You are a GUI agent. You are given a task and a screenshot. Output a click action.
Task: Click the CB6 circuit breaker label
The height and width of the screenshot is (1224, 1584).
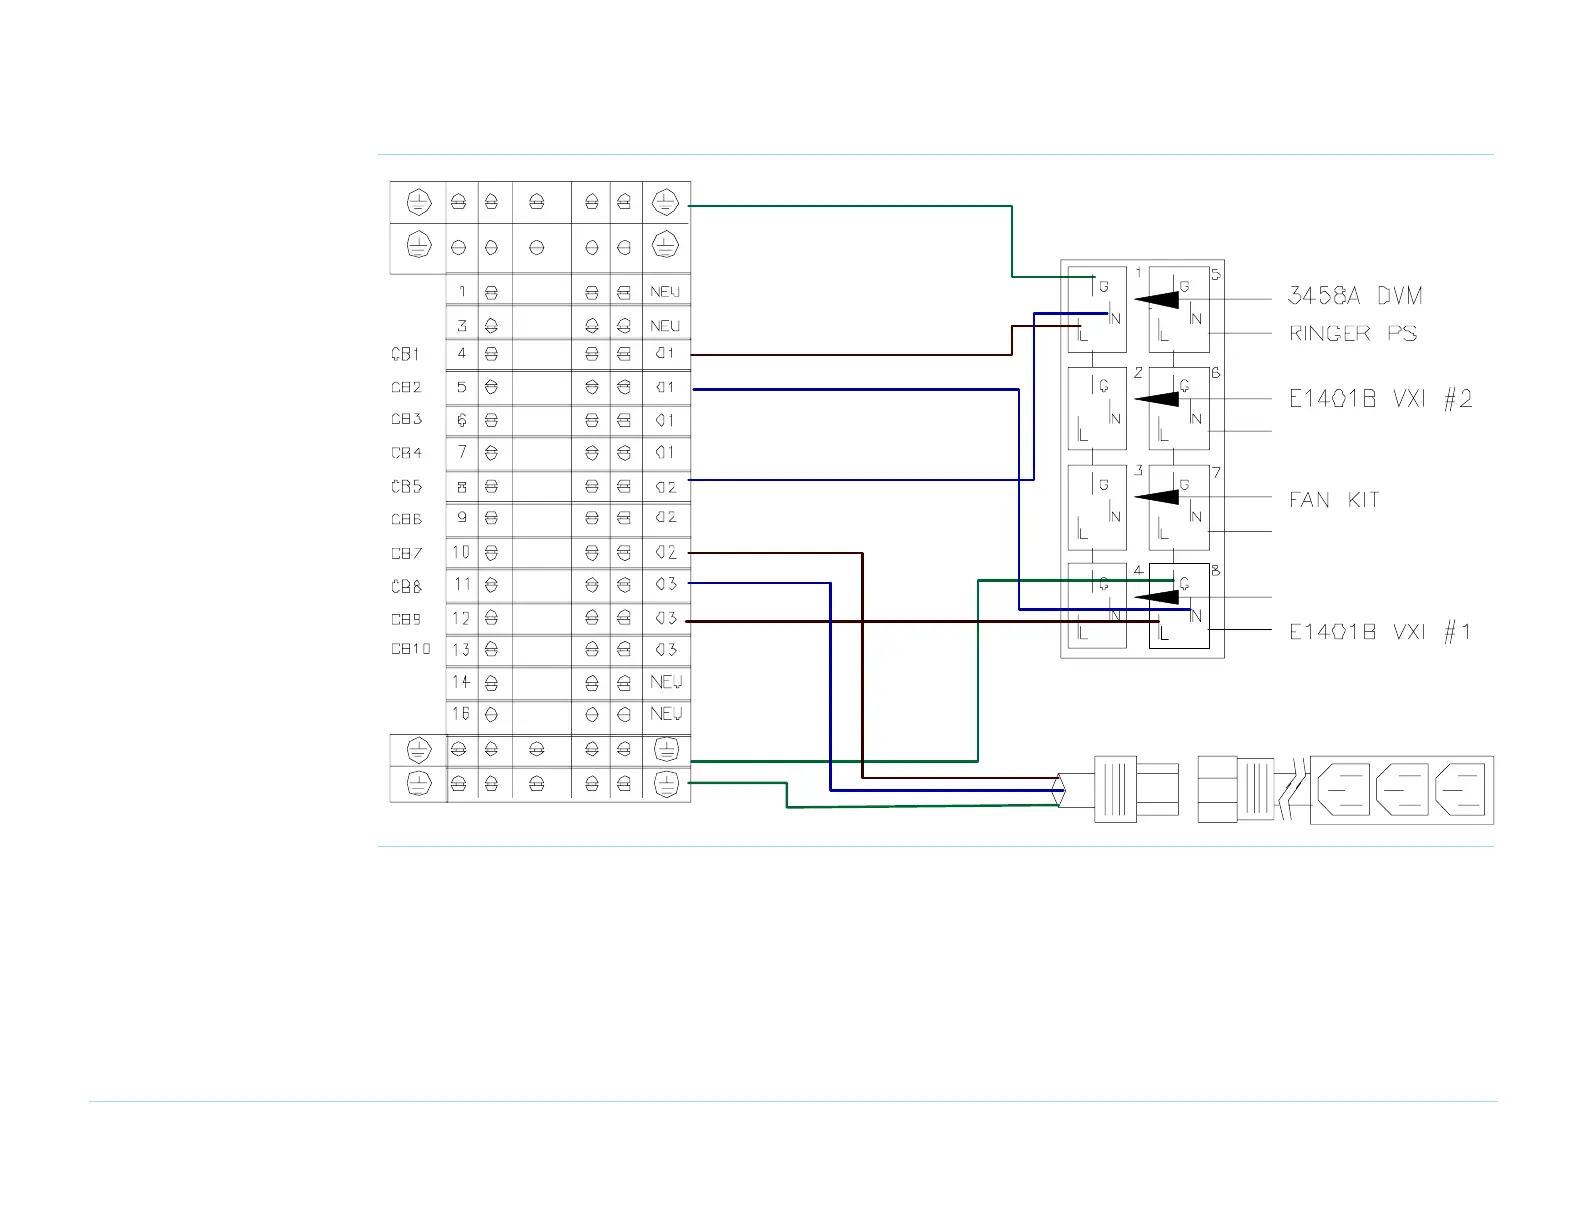point(406,519)
